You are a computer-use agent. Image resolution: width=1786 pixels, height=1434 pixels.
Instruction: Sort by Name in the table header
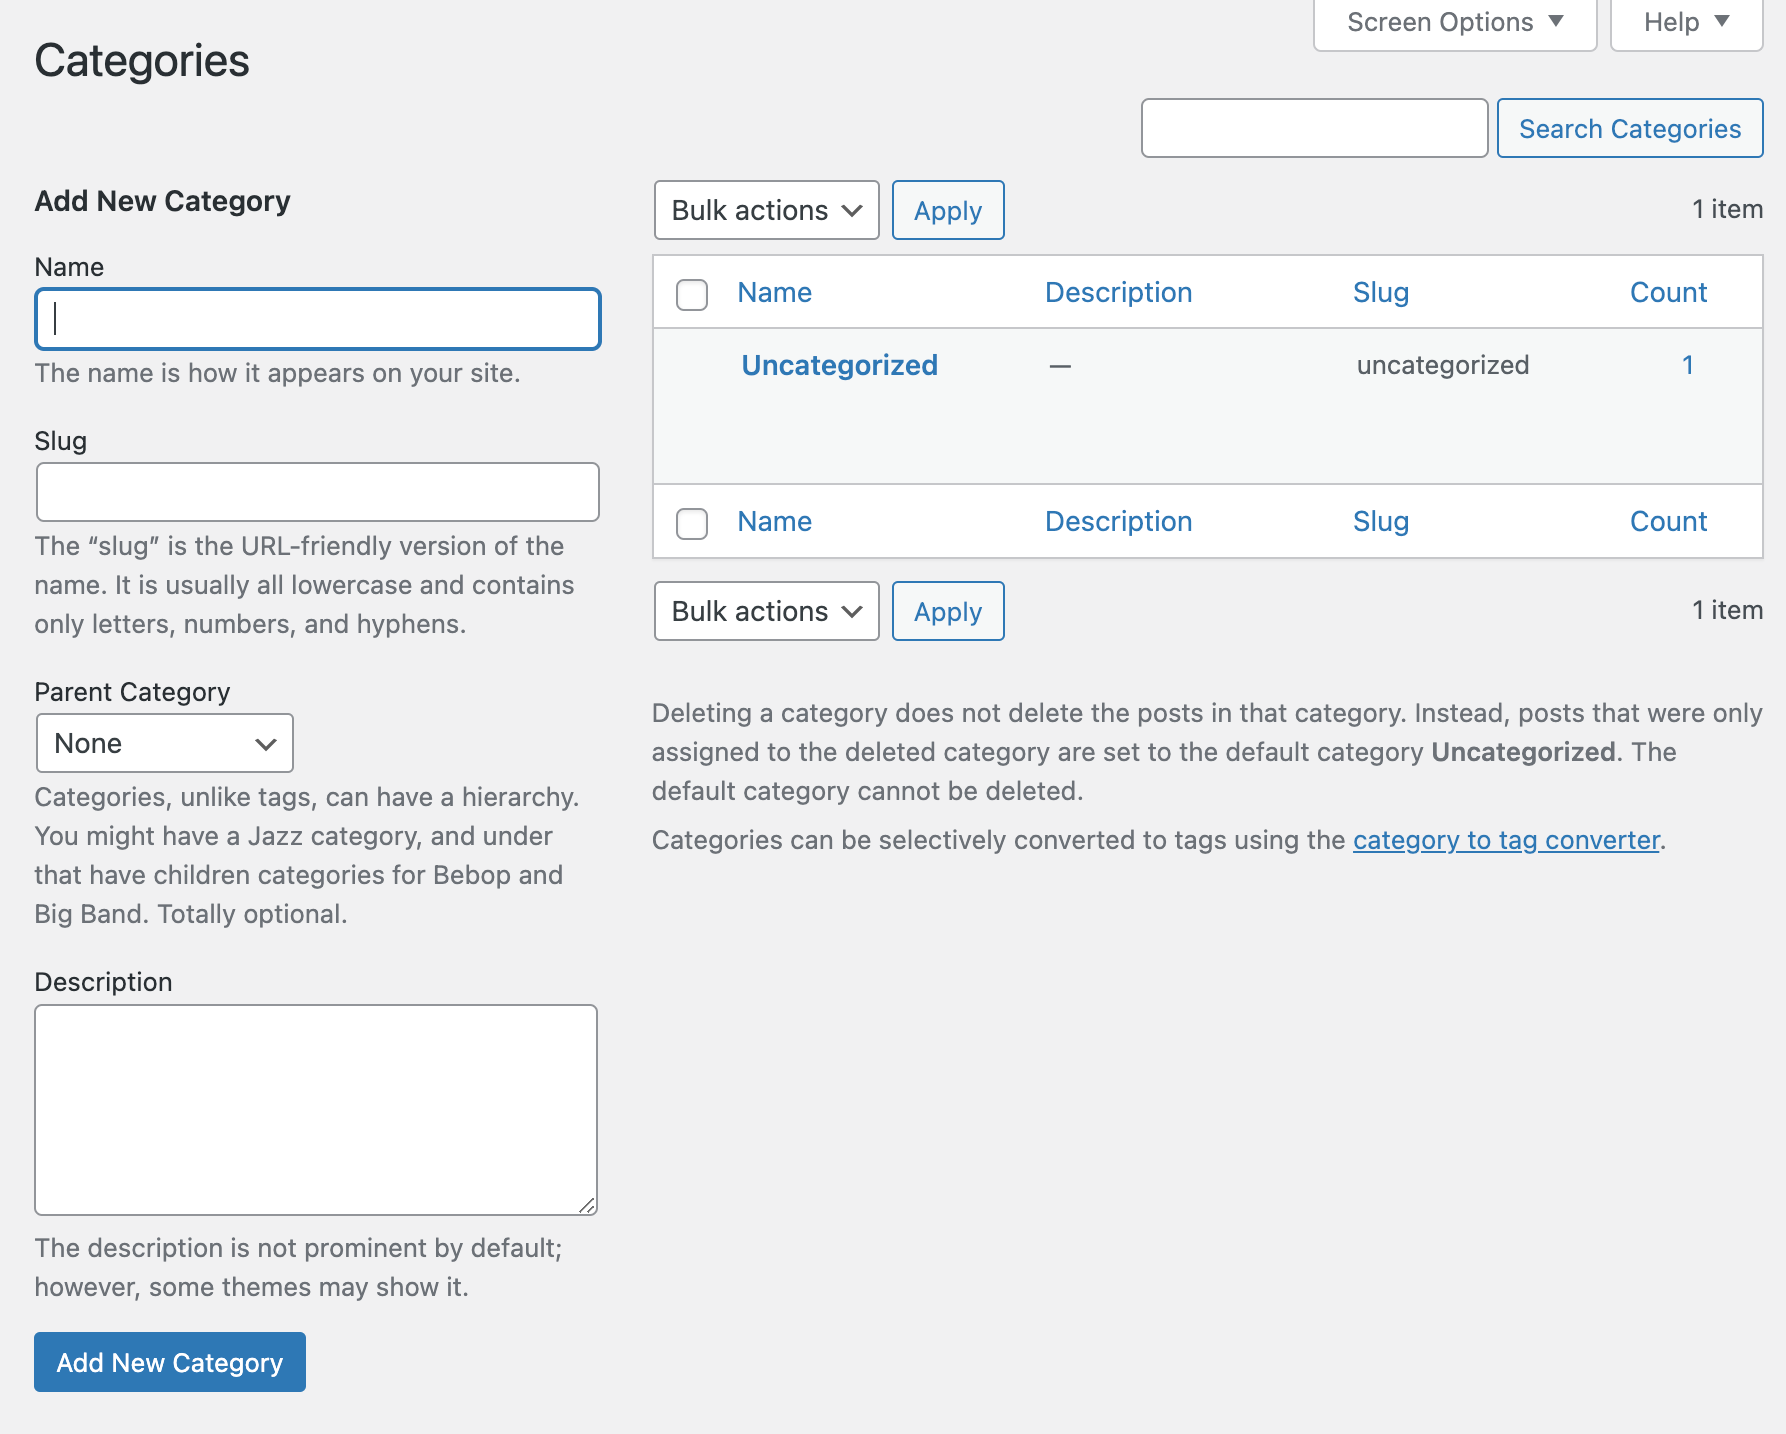pos(774,292)
